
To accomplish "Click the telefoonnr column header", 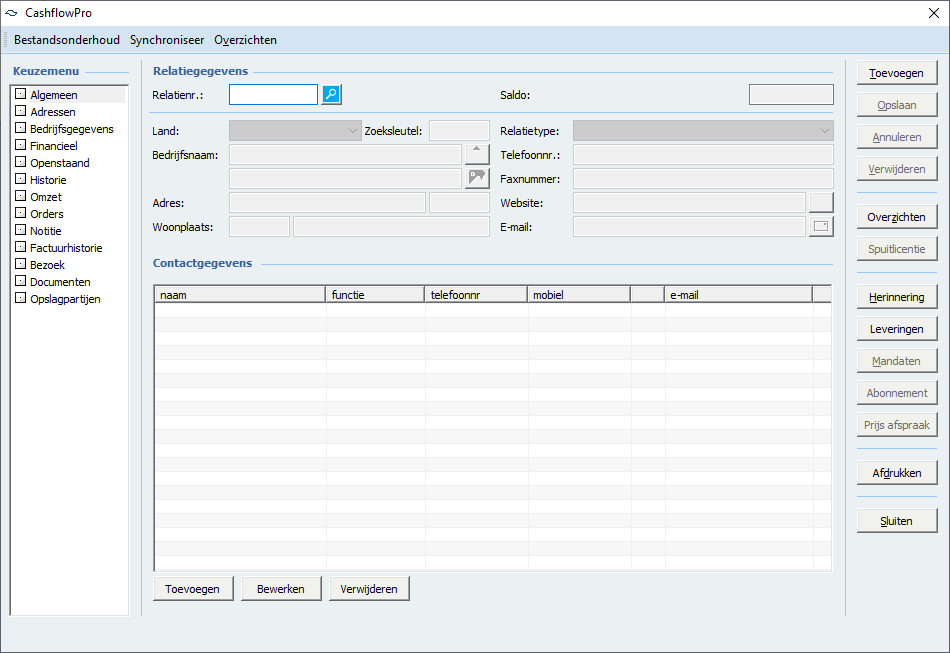I will pos(476,295).
